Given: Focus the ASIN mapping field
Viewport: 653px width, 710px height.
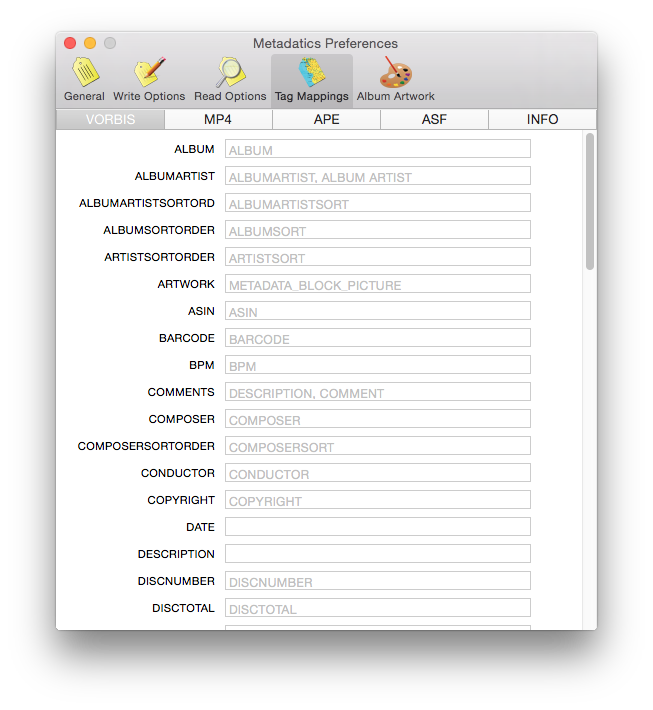Looking at the screenshot, I should (378, 311).
